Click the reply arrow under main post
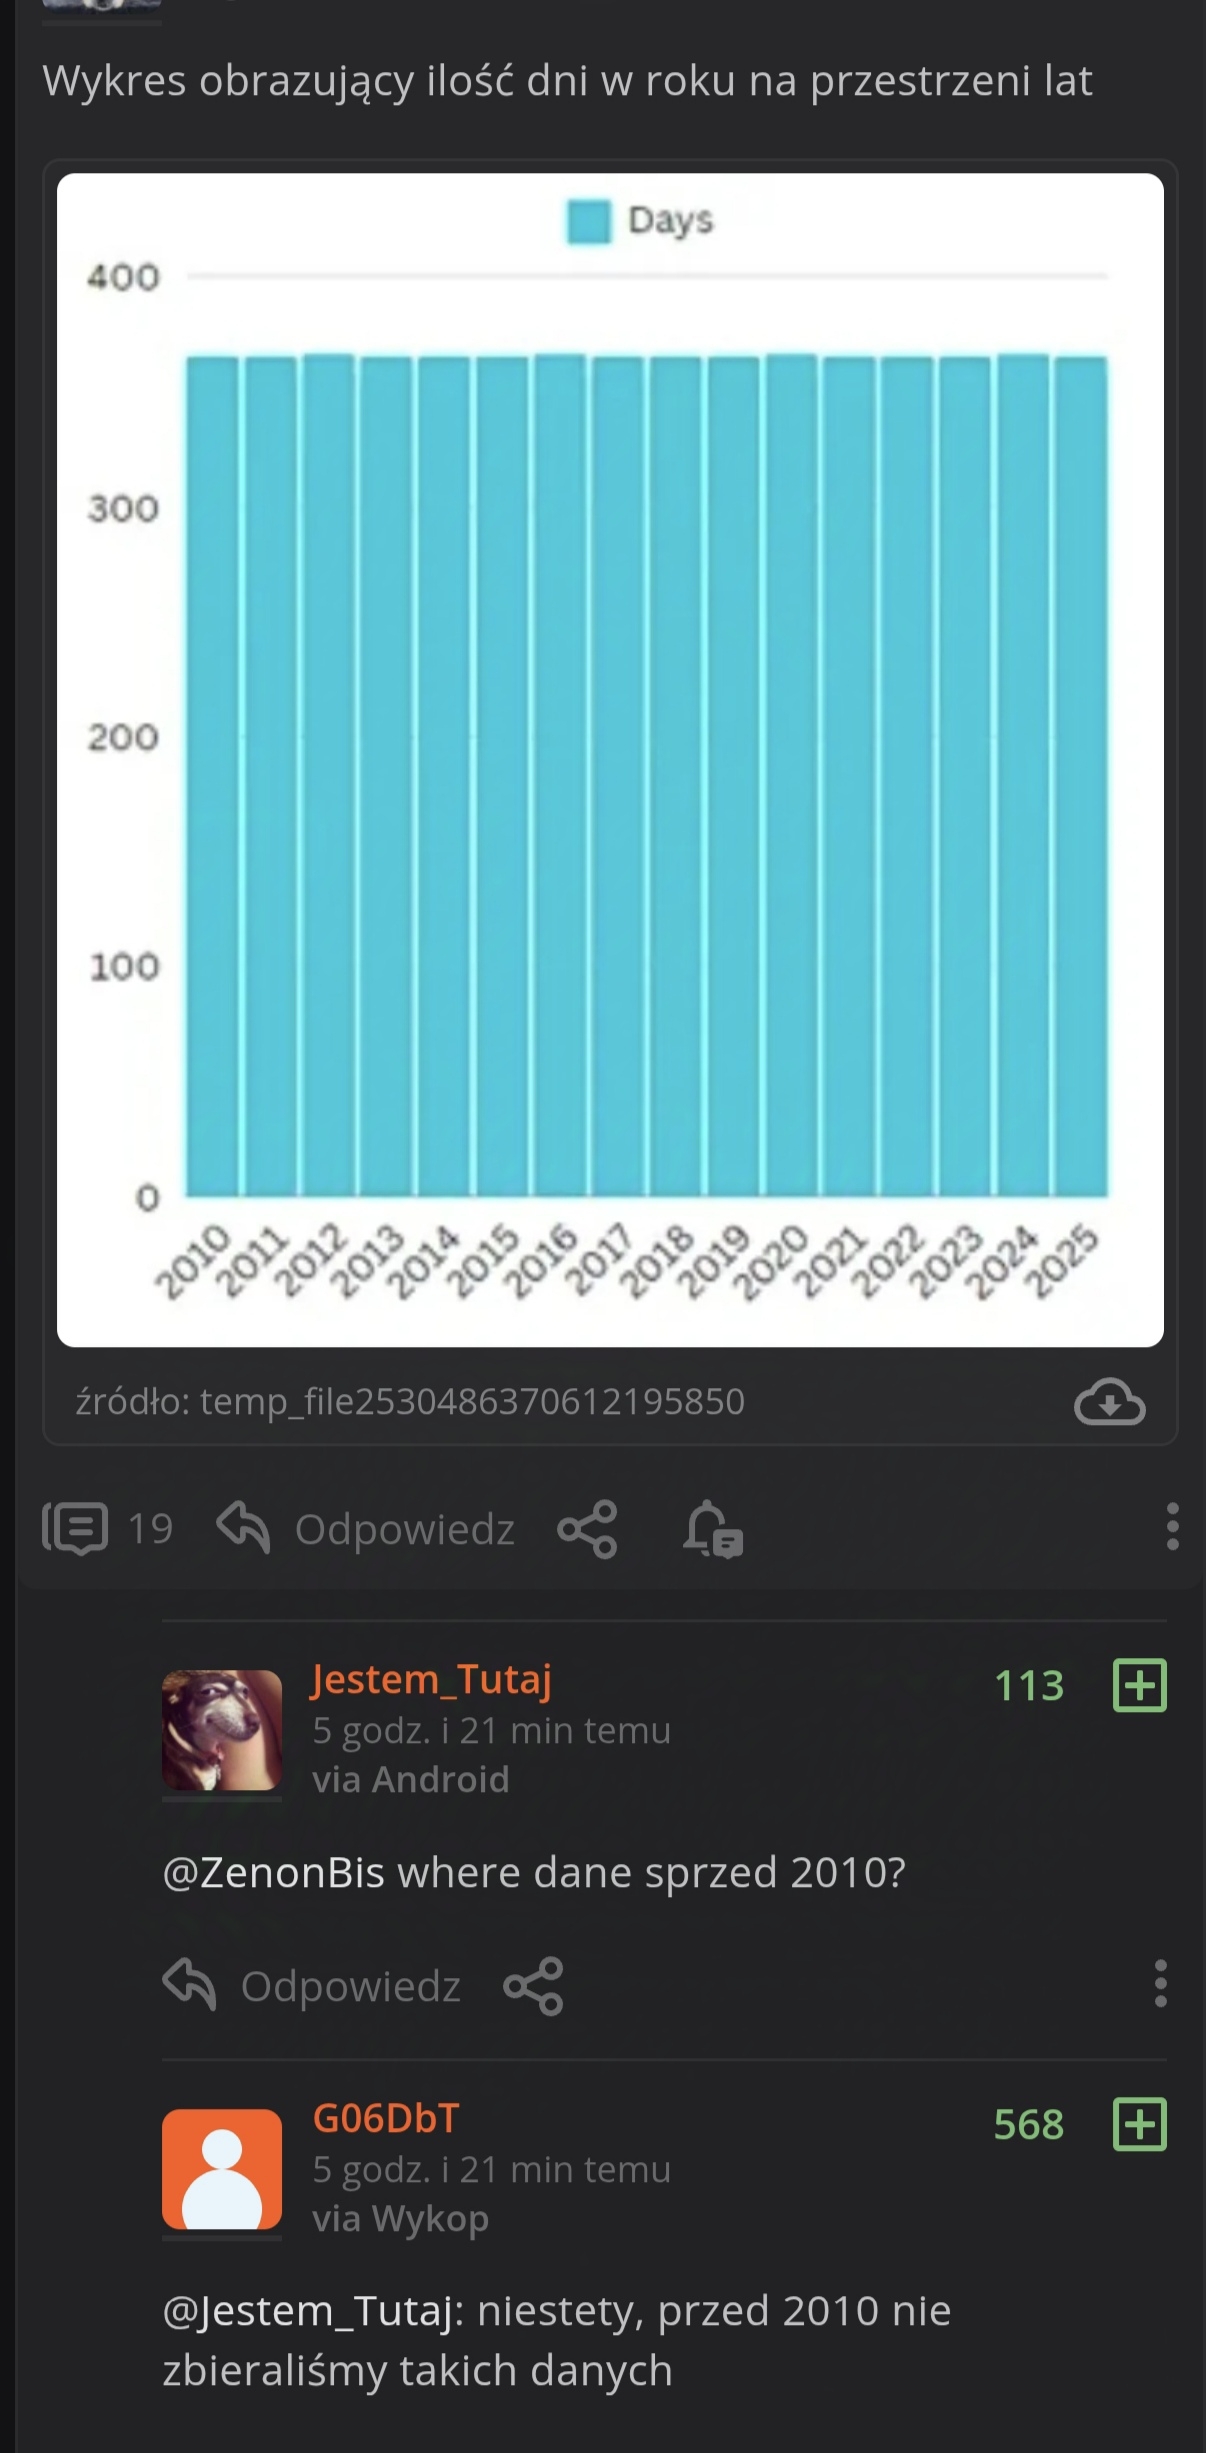The width and height of the screenshot is (1206, 2453). pyautogui.click(x=243, y=1529)
